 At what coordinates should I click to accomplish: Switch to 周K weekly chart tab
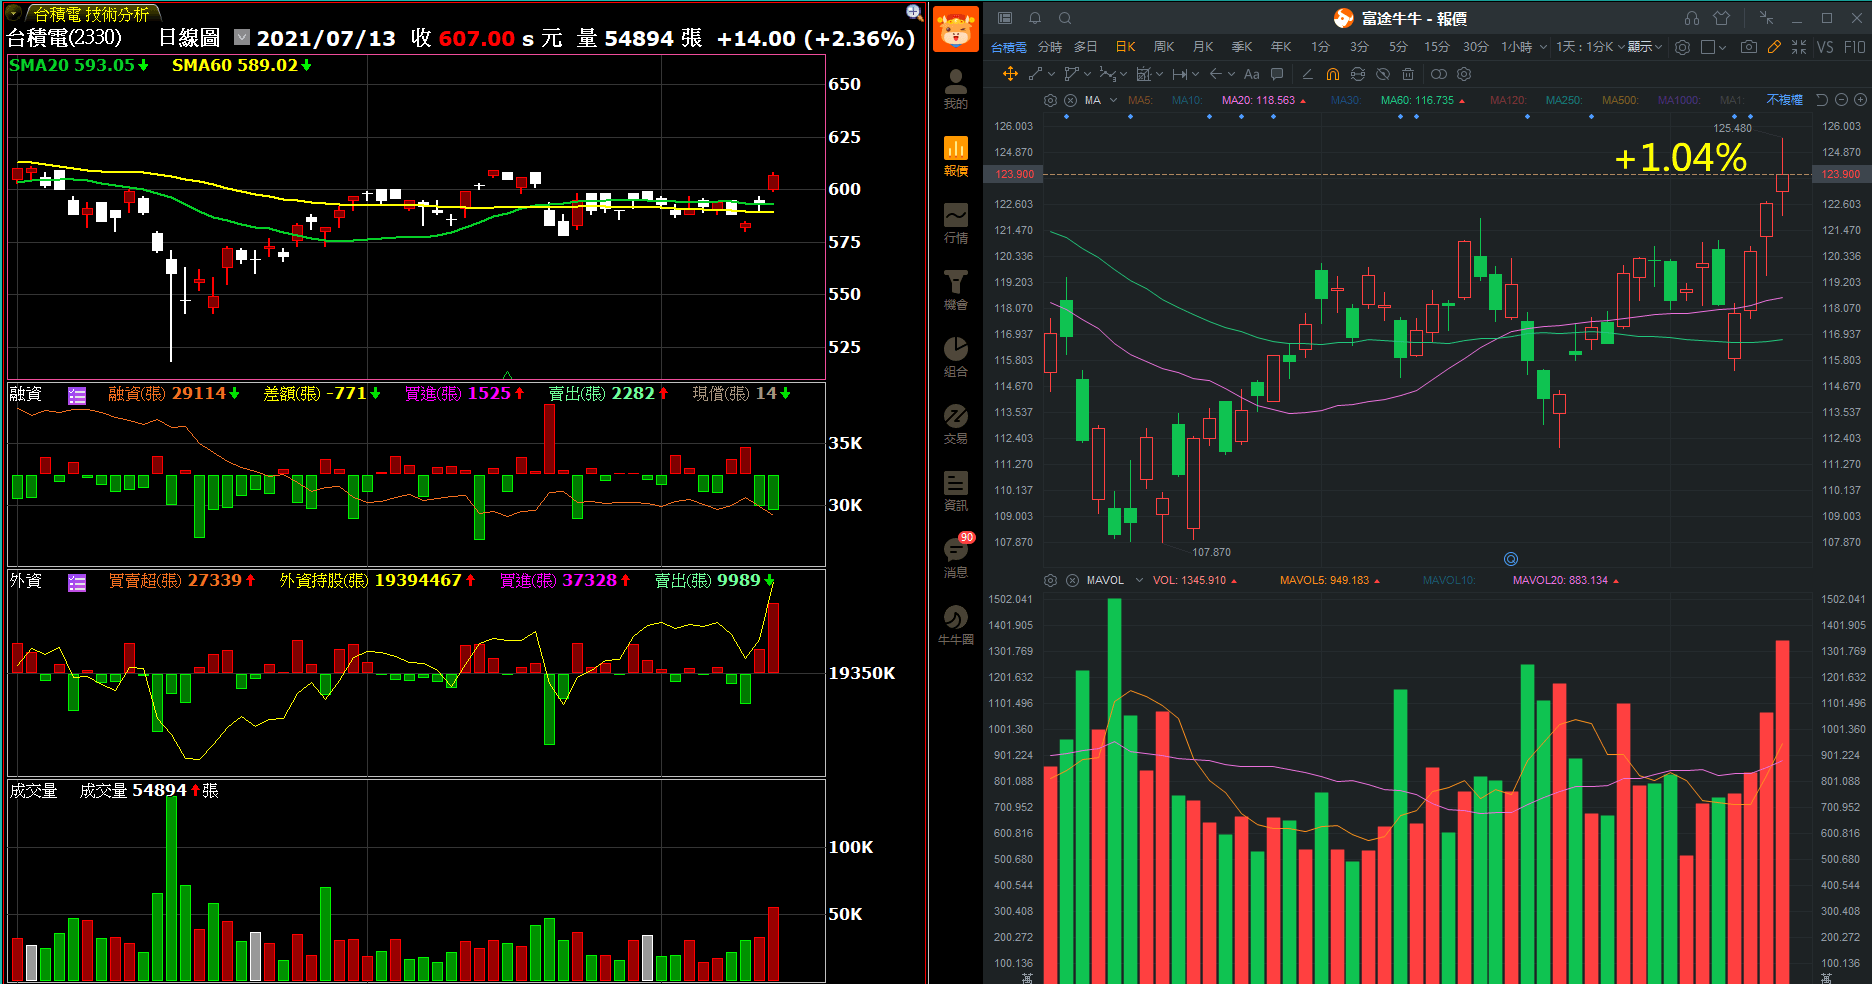pyautogui.click(x=1164, y=47)
